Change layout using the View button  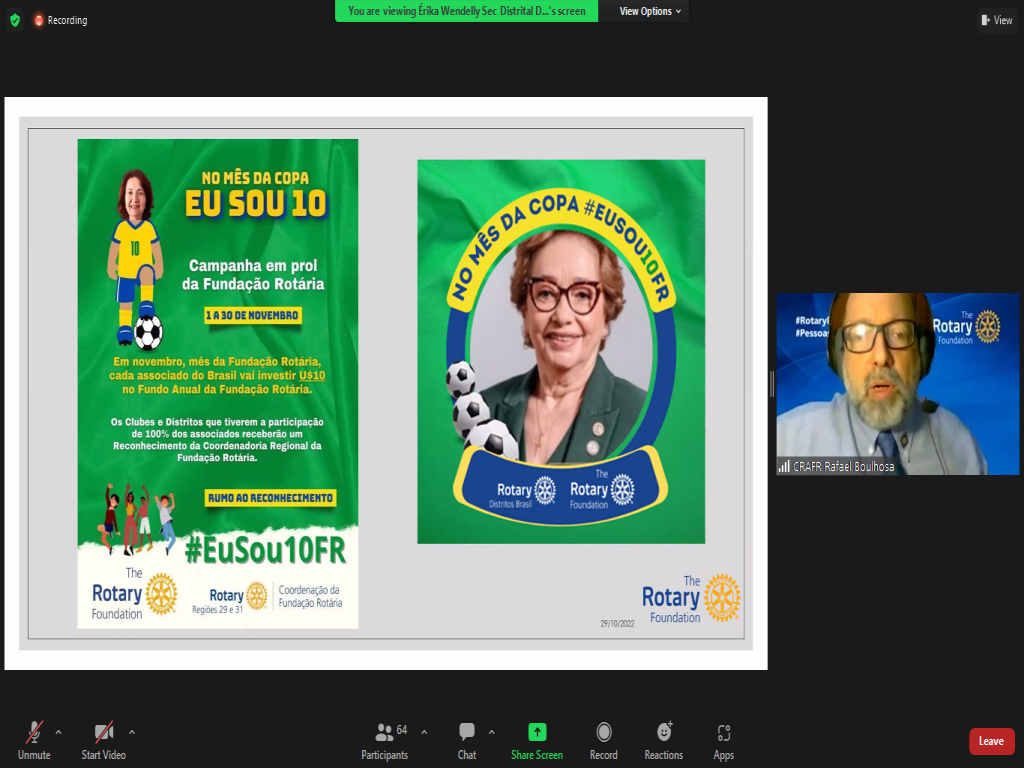(x=996, y=20)
